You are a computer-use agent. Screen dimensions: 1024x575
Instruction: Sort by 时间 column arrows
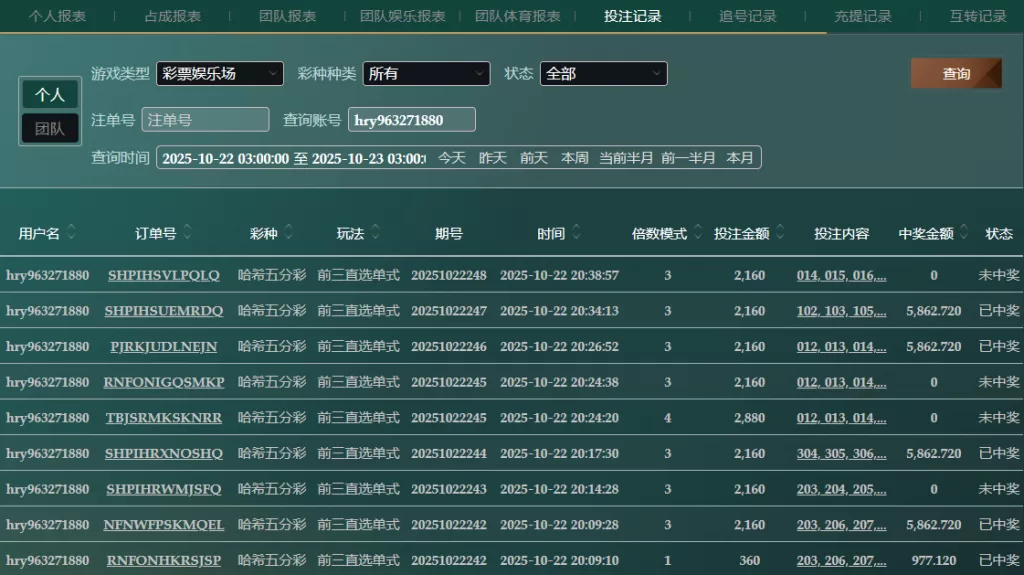[574, 233]
